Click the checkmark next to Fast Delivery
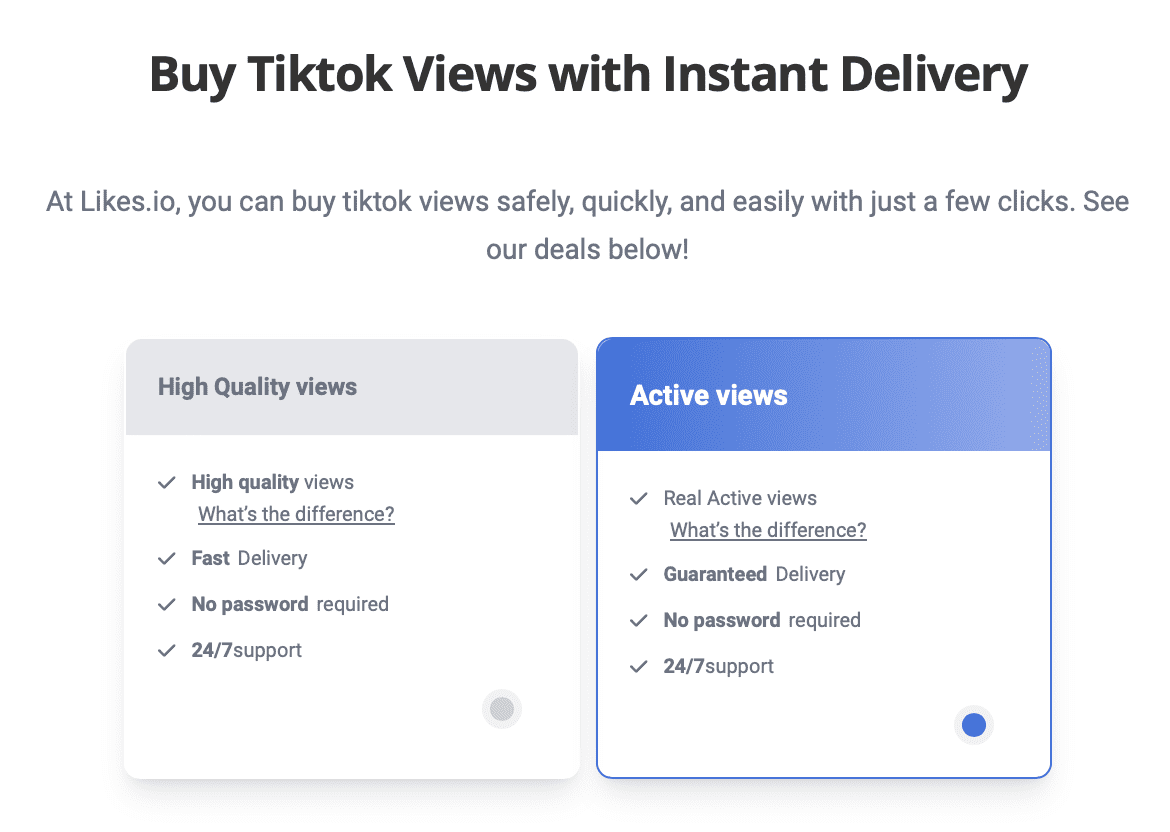 [167, 559]
